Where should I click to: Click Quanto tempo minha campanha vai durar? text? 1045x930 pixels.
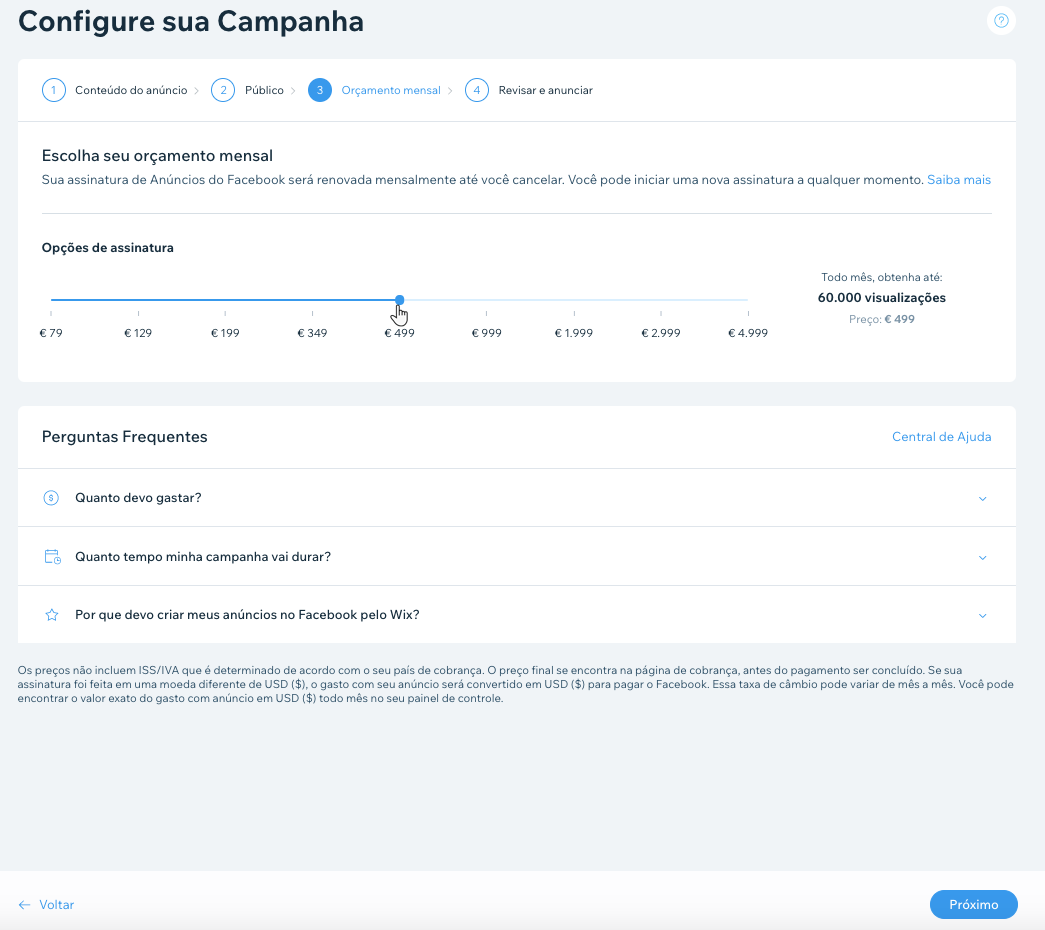pos(203,557)
